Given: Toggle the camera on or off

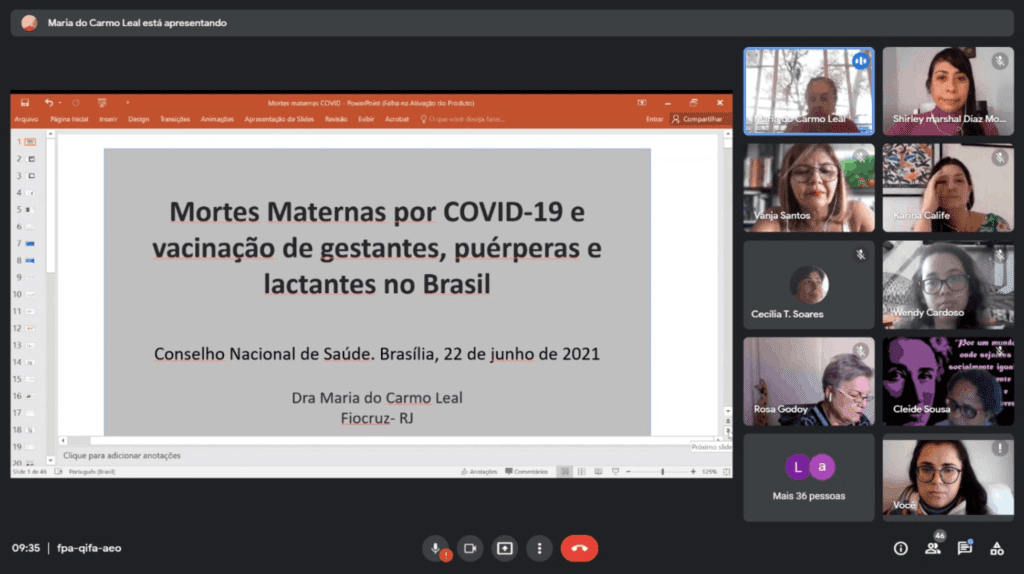Looking at the screenshot, I should 470,548.
